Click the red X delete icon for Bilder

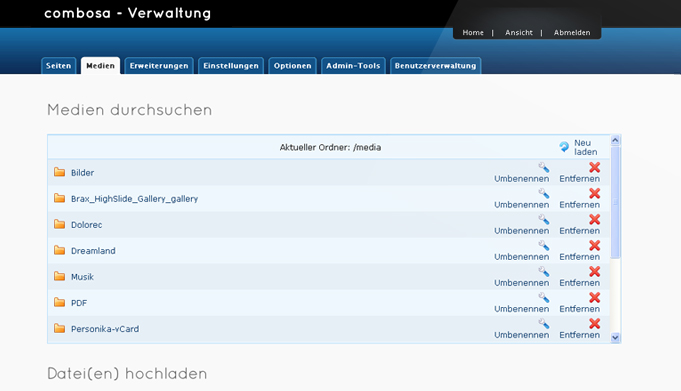pyautogui.click(x=595, y=167)
